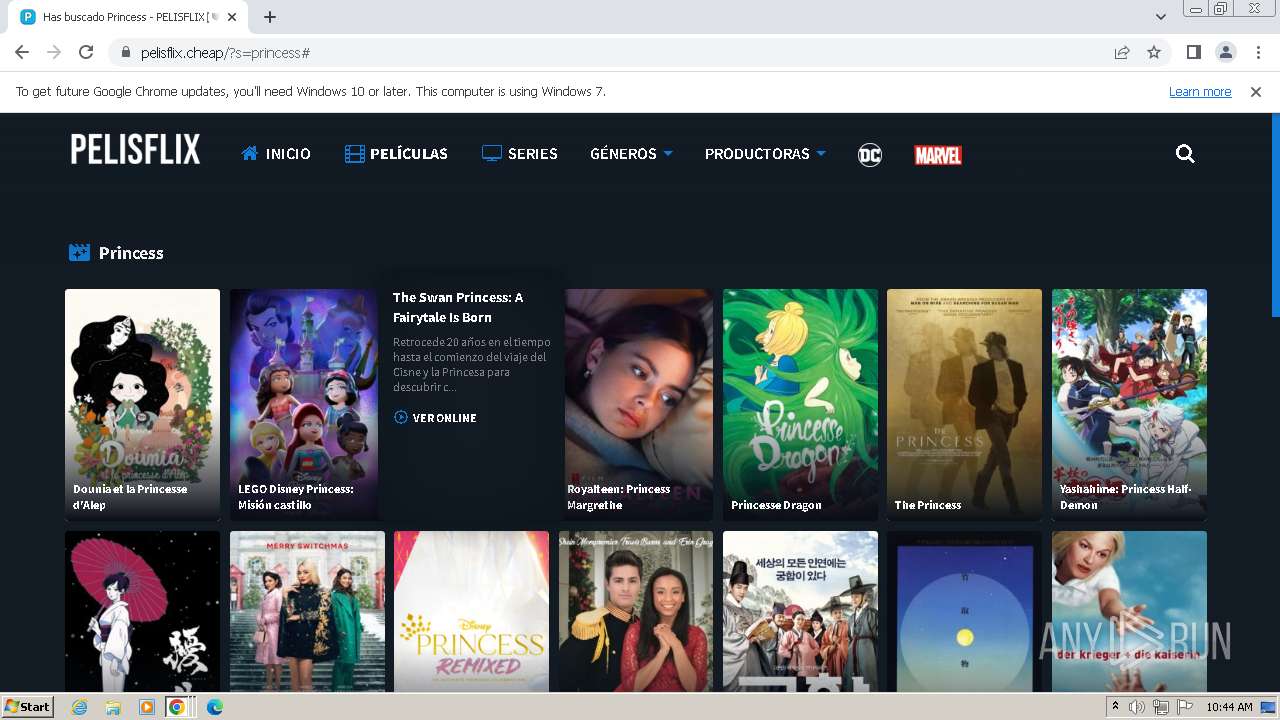Screen dimensions: 1280x720
Task: Open Royalteen: Princess Margrethe poster
Action: pos(639,404)
